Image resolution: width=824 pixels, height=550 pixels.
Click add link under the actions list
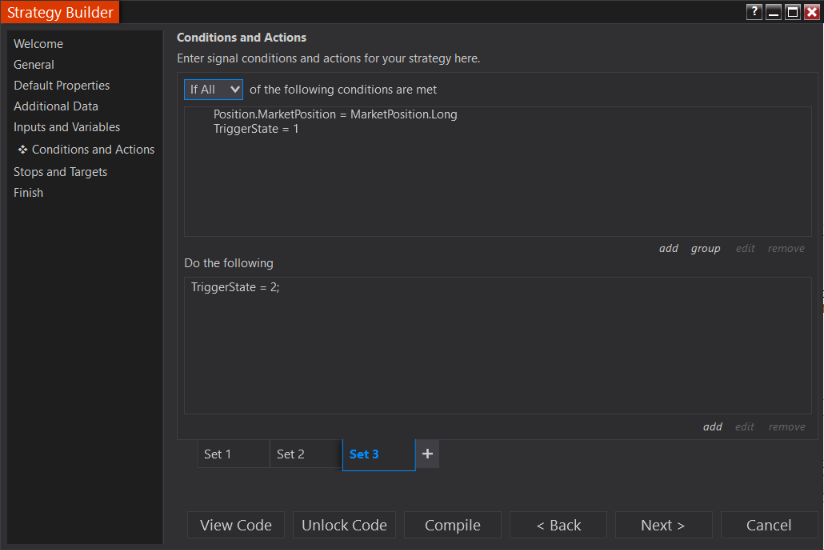[x=712, y=426]
